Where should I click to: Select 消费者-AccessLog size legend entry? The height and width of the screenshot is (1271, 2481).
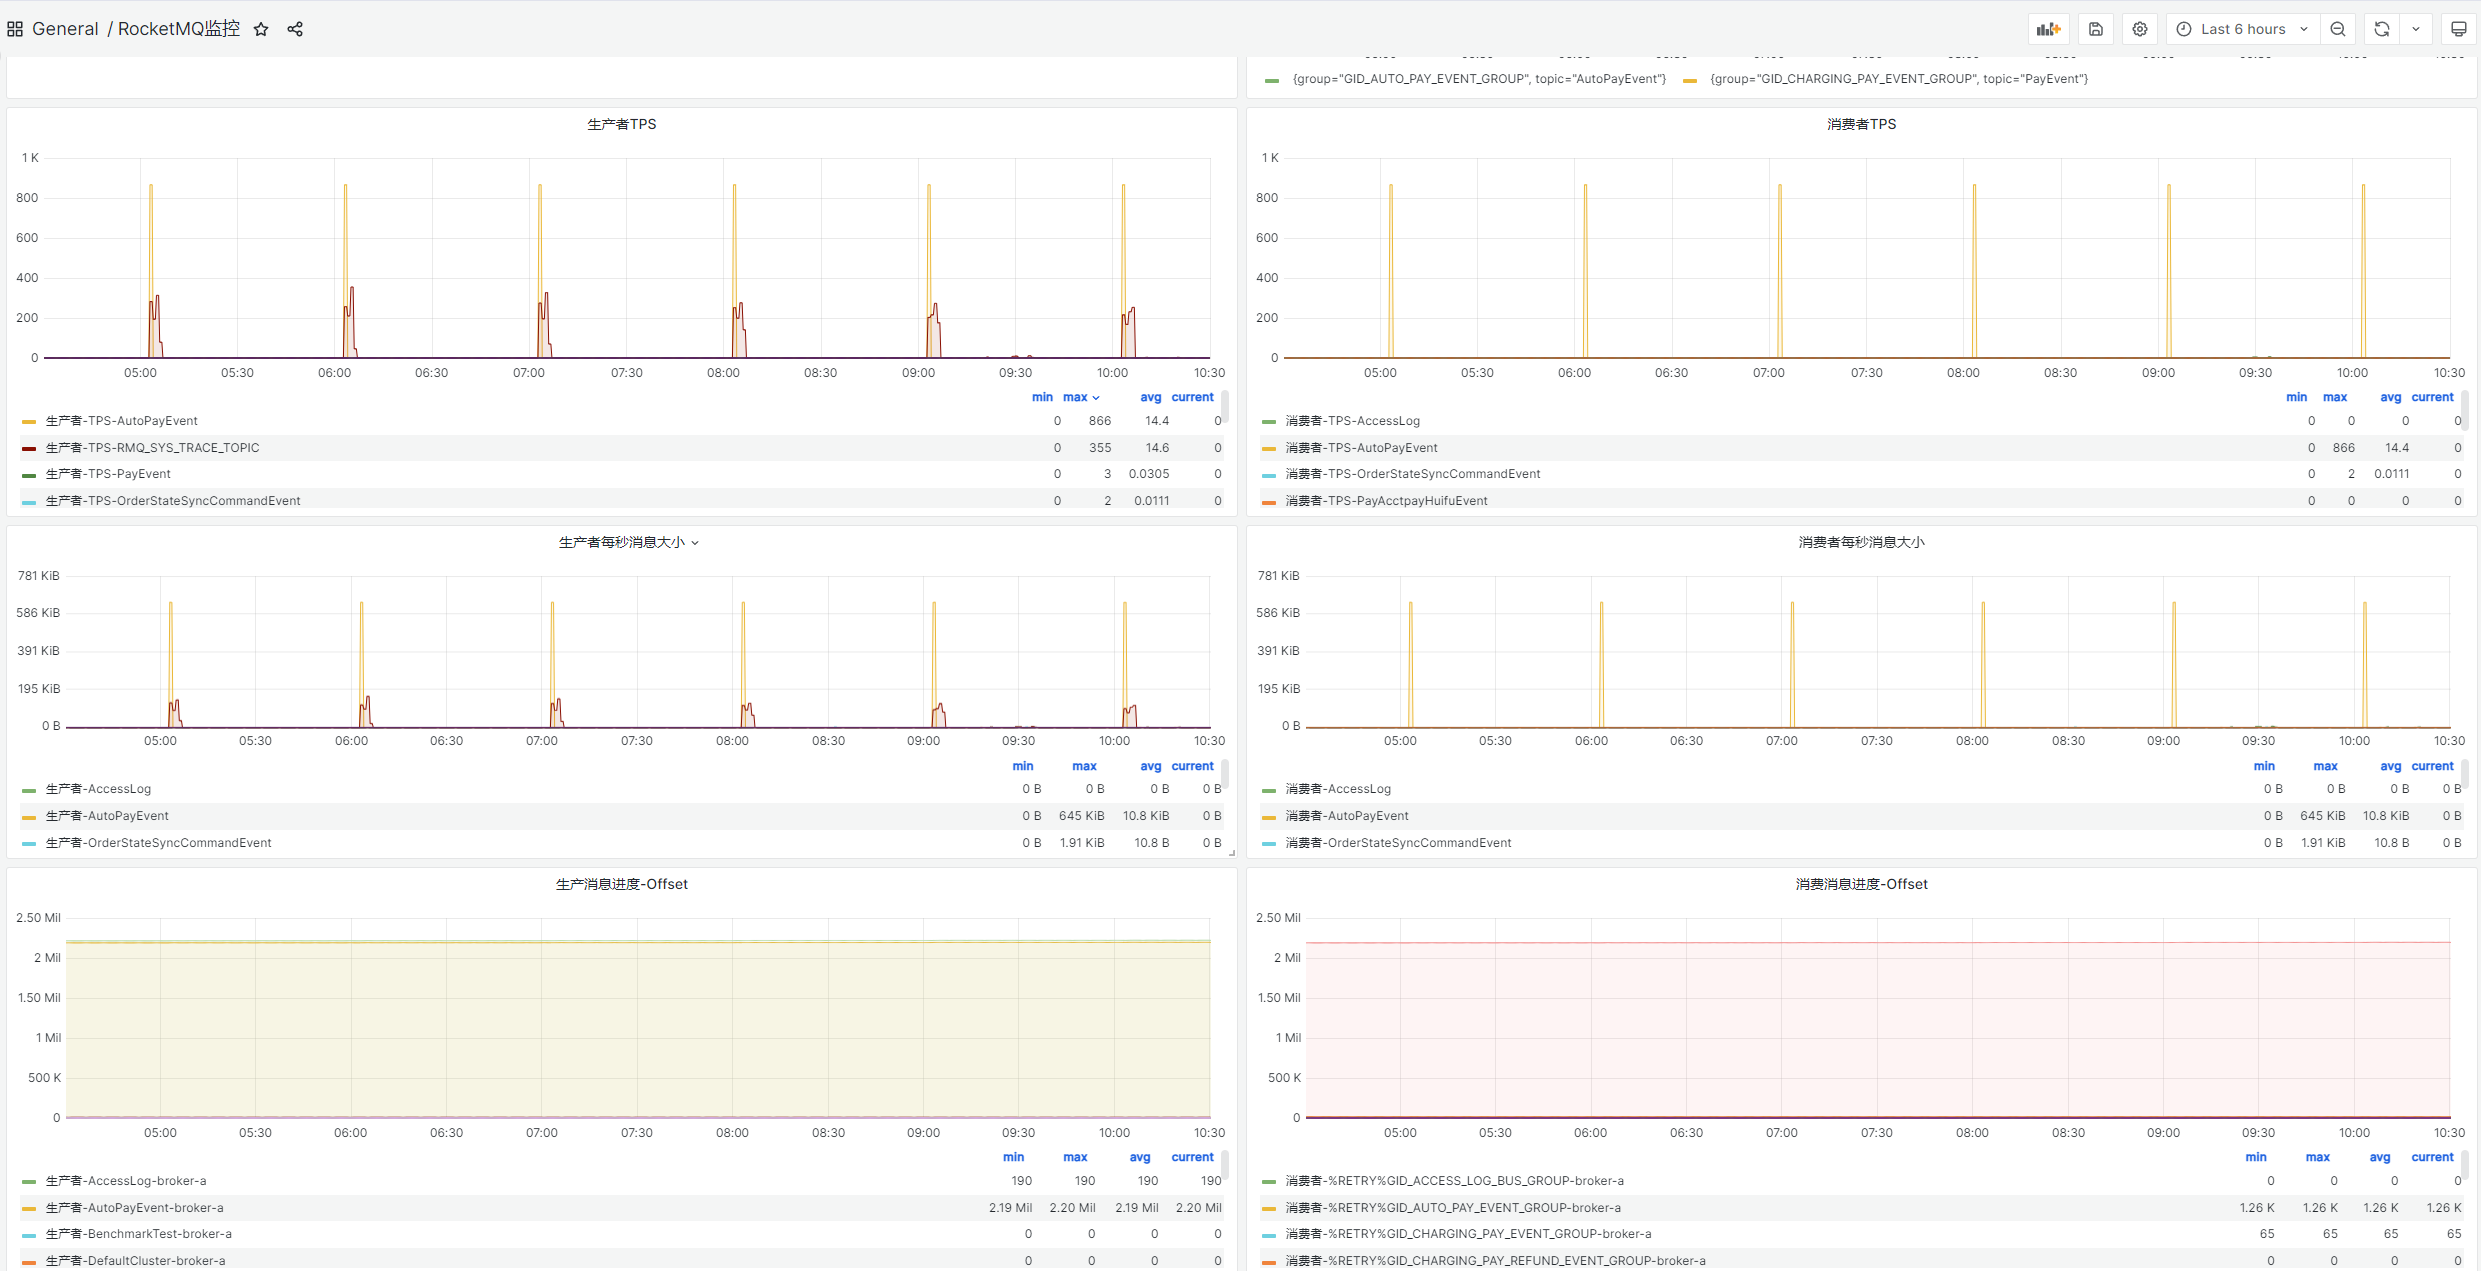(x=1338, y=789)
